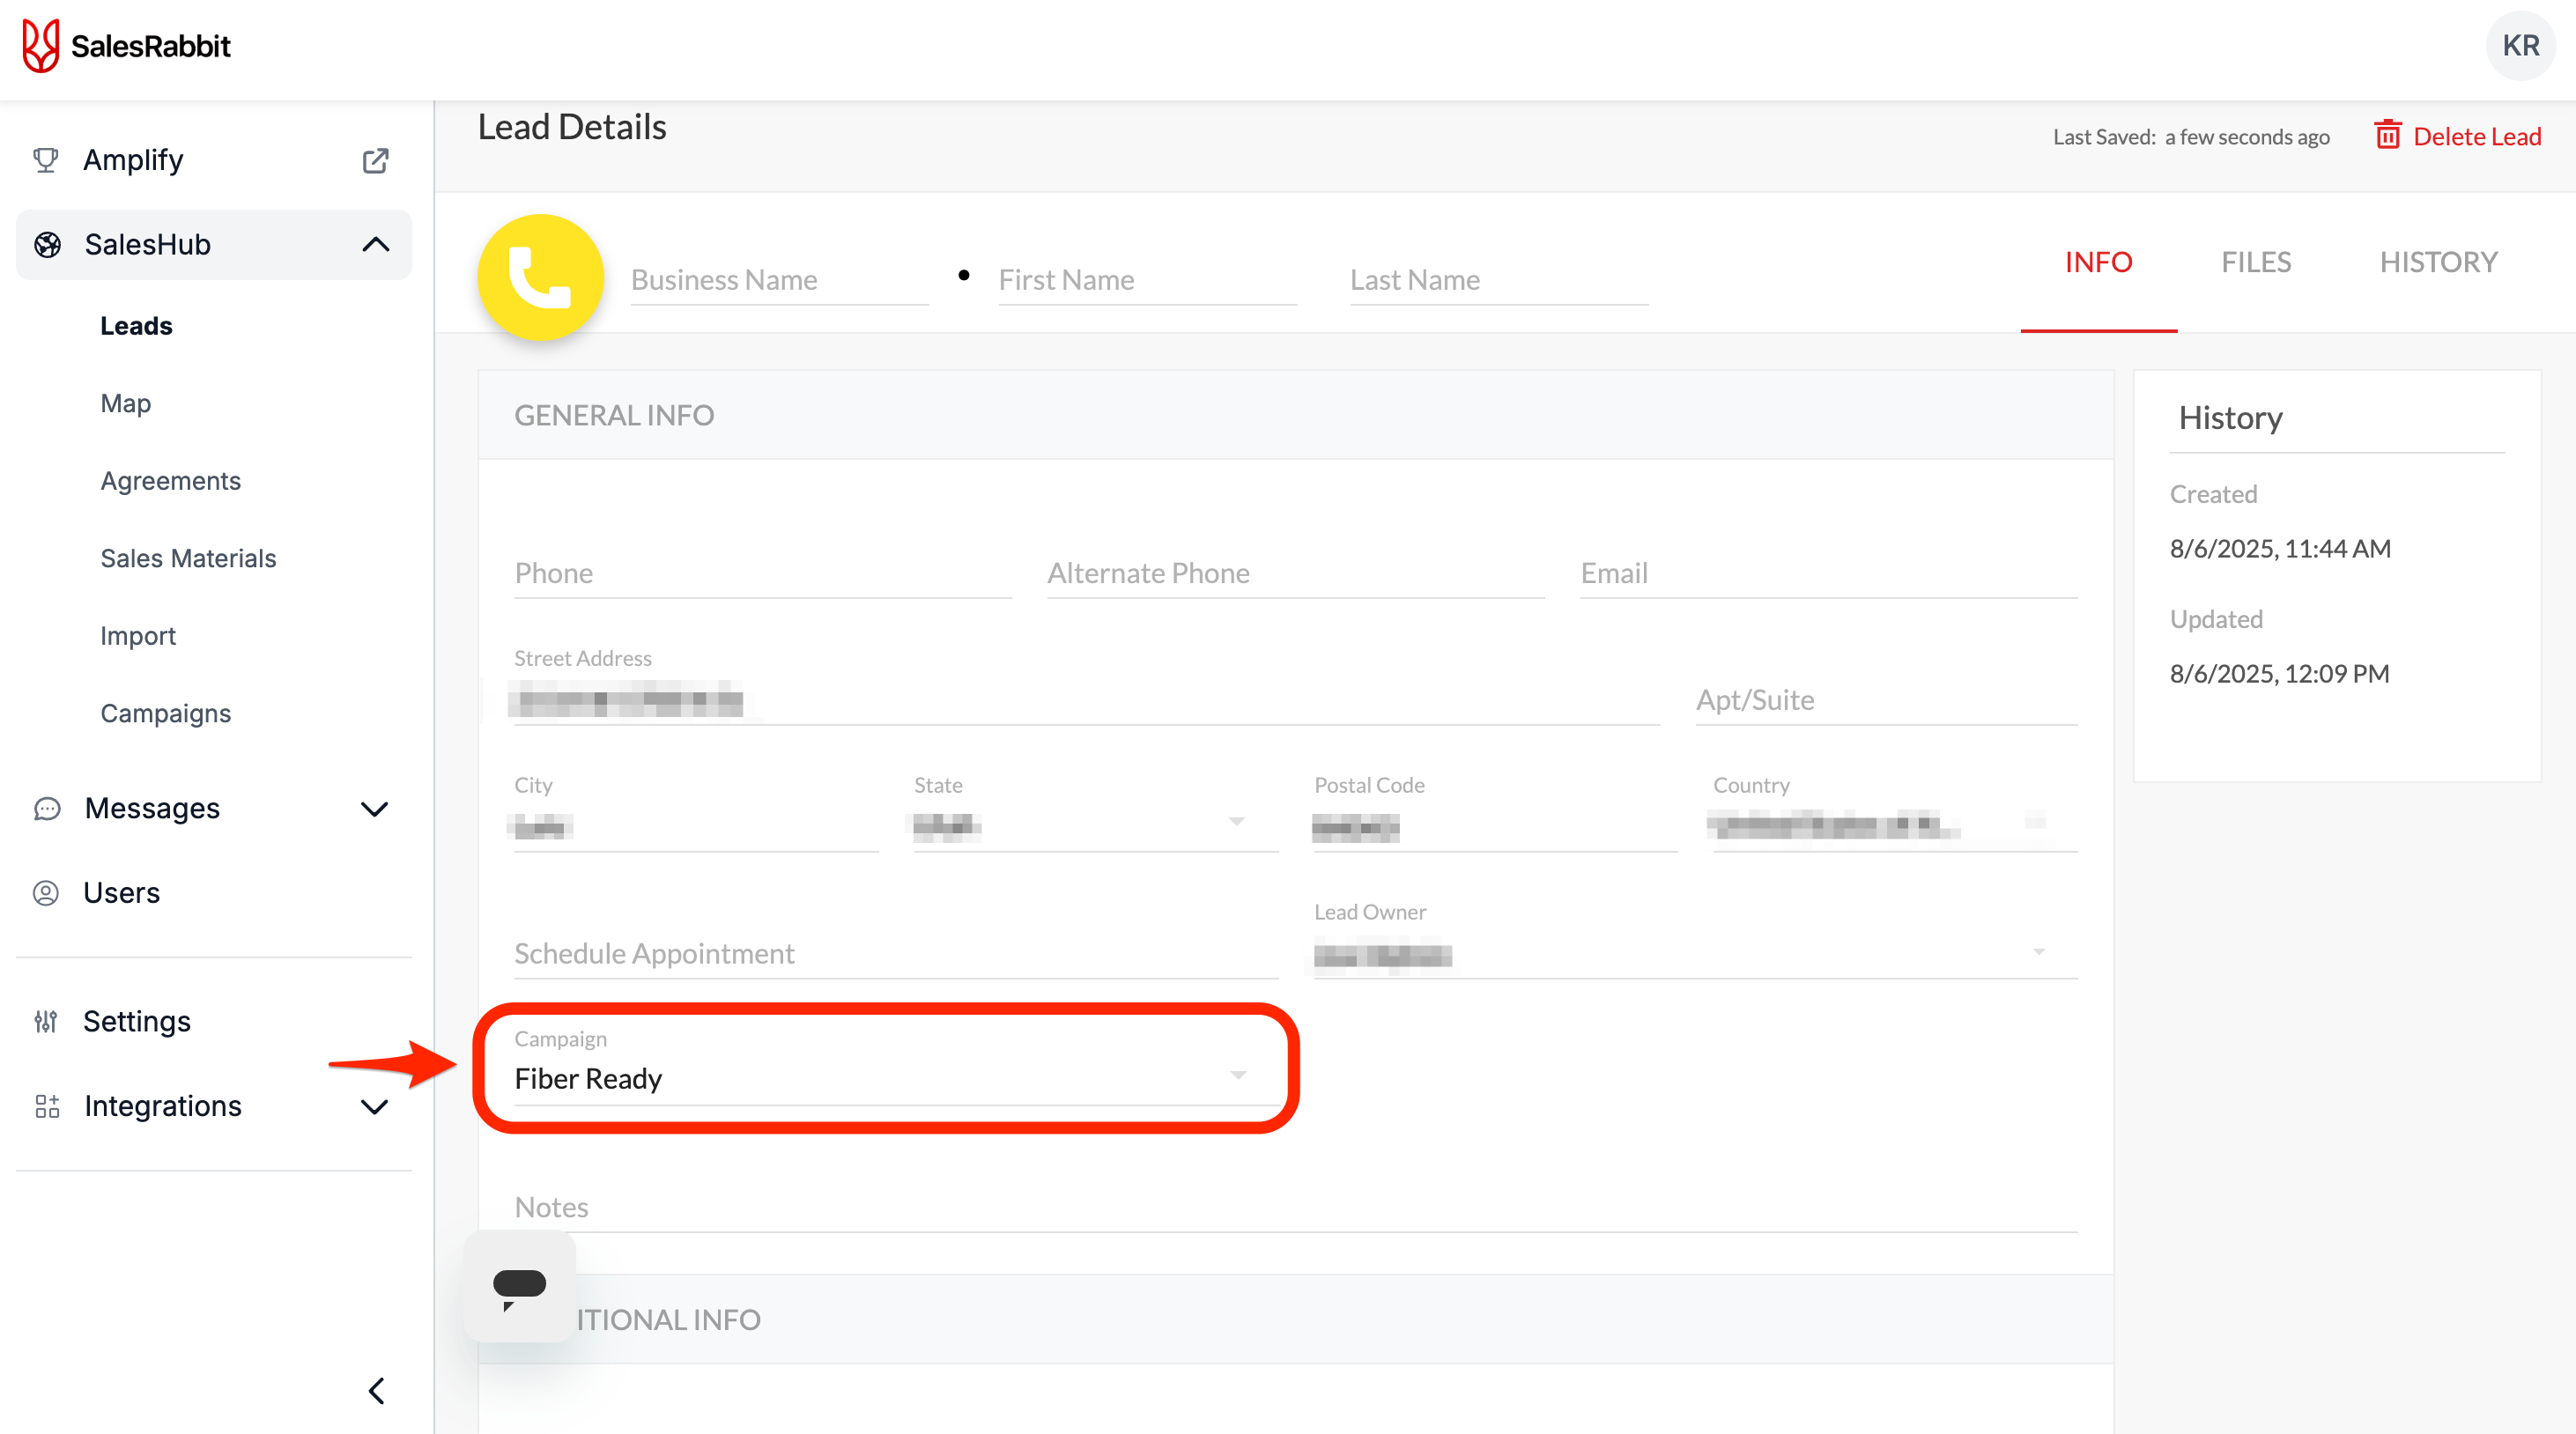The height and width of the screenshot is (1434, 2576).
Task: Expand the Integrations menu
Action: point(374,1106)
